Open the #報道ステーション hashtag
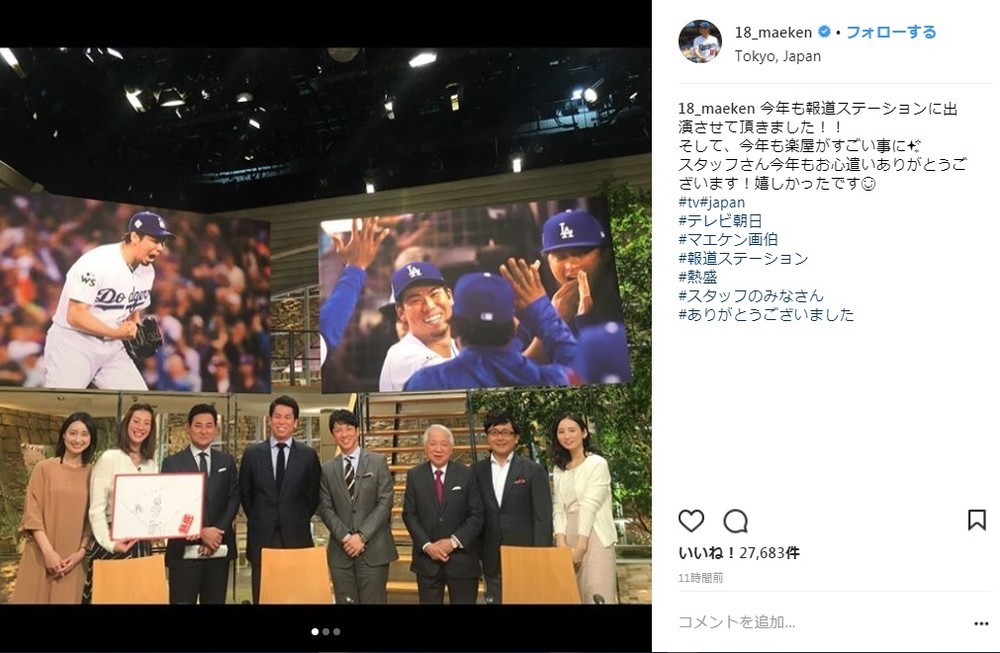This screenshot has width=1000, height=653. coord(743,258)
